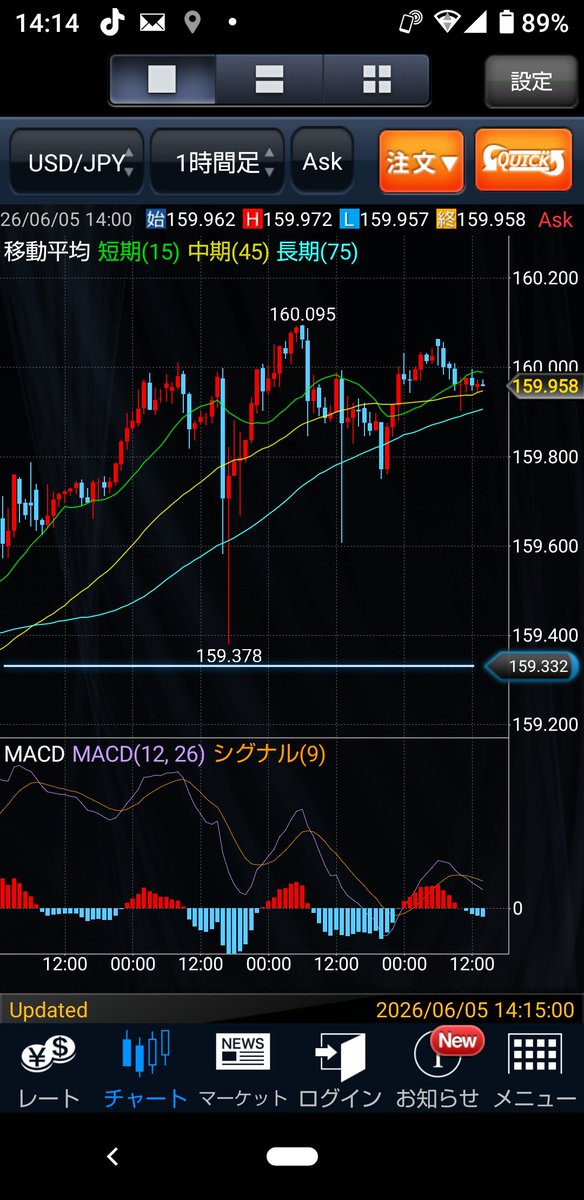Screen dimensions: 584x1200
Task: Change the 1時間足 timeframe dropdown
Action: click(x=217, y=162)
